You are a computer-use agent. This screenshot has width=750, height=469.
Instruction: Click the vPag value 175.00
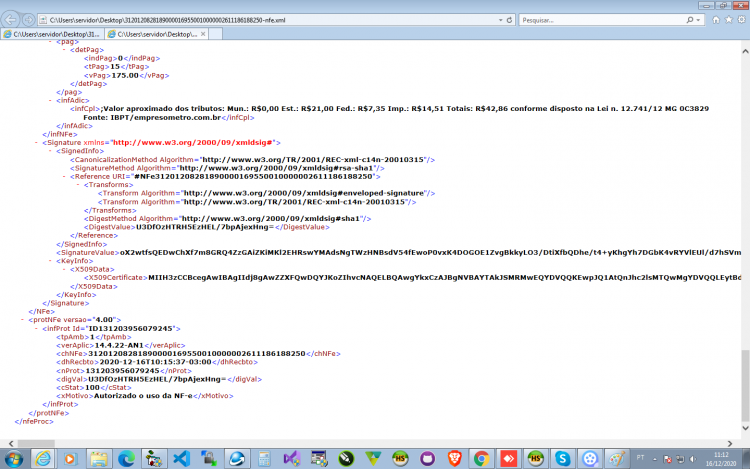125,75
